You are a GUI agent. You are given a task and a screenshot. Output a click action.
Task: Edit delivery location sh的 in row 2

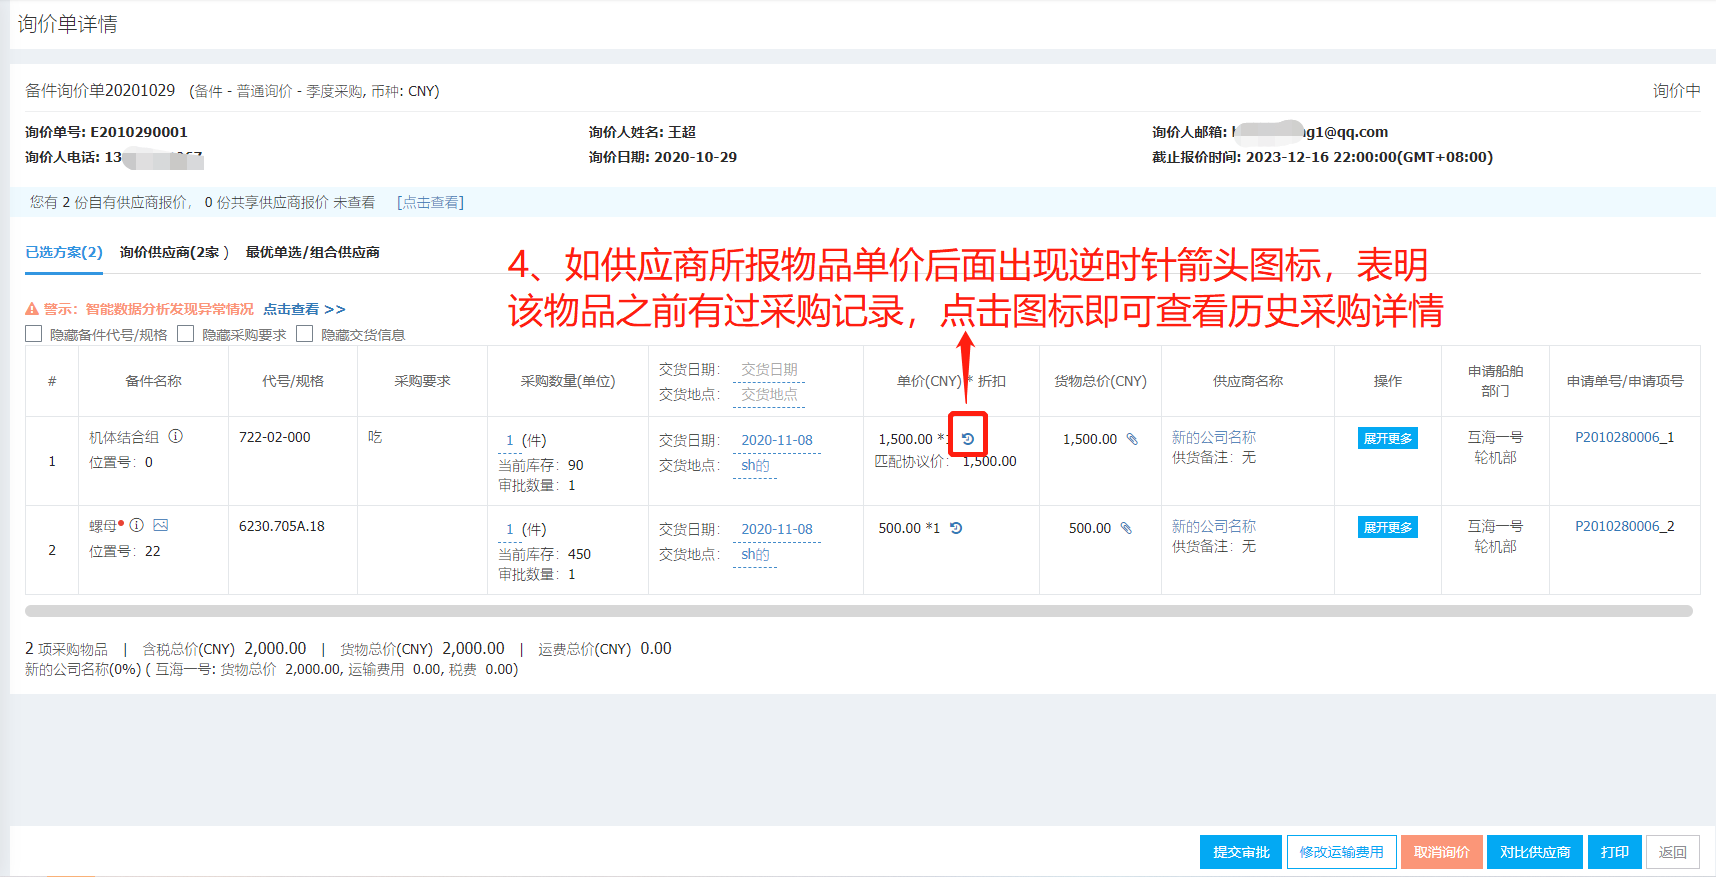point(755,554)
